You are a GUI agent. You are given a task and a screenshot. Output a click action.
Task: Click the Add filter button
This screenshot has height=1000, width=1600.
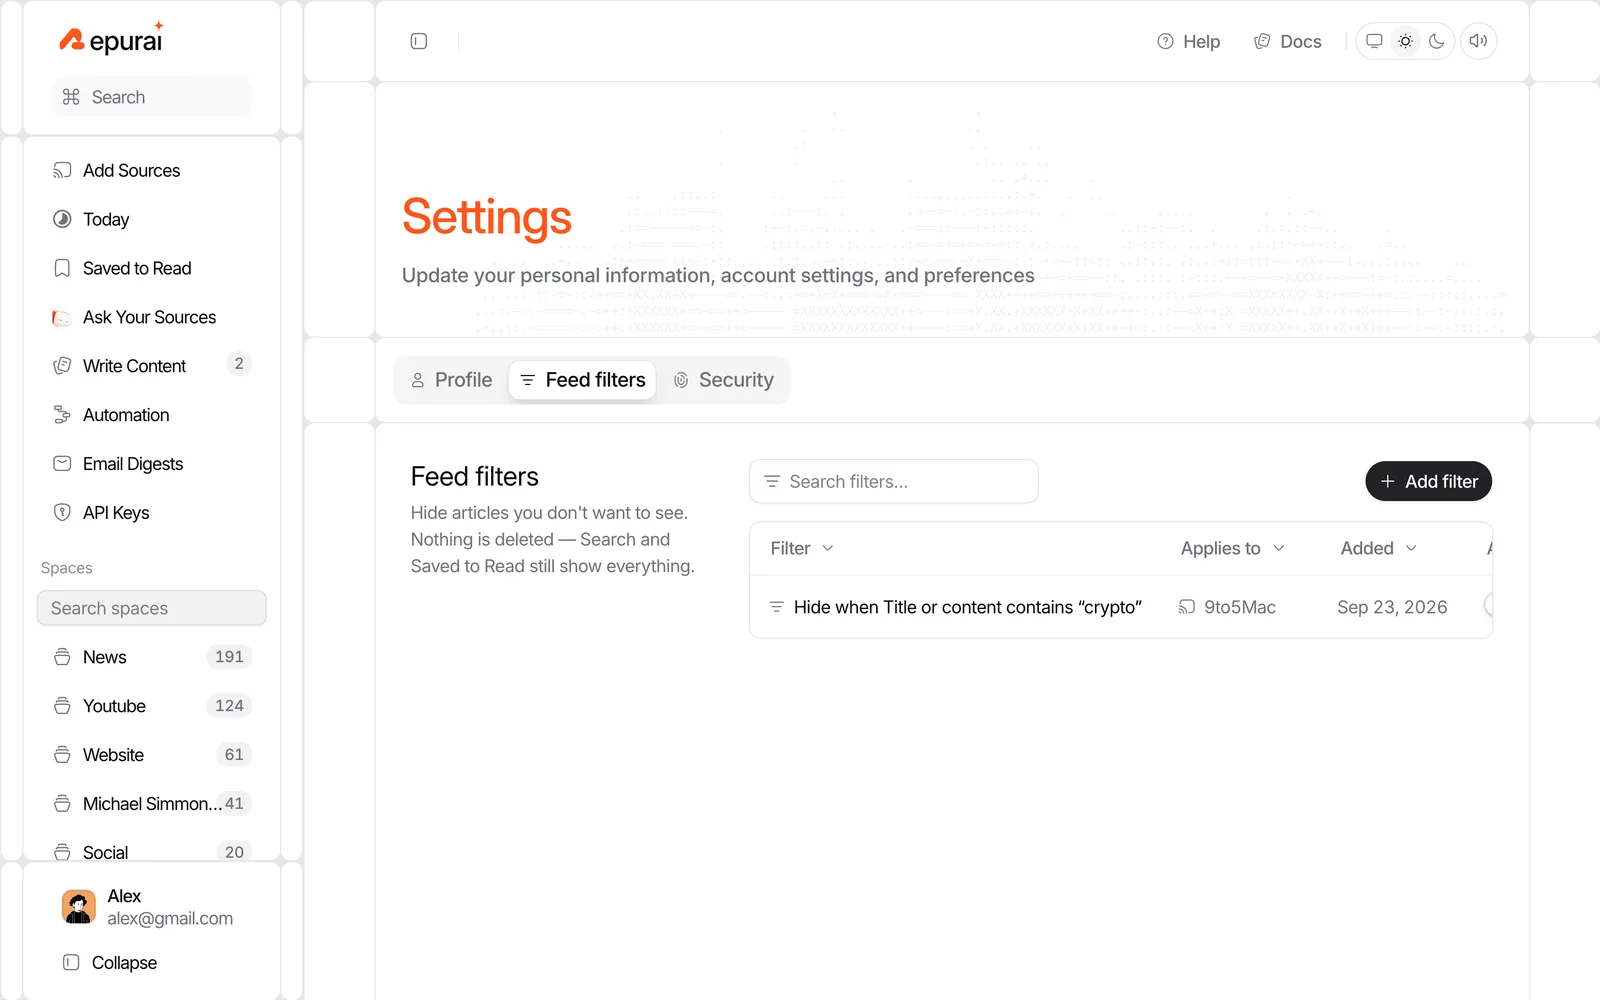tap(1429, 482)
